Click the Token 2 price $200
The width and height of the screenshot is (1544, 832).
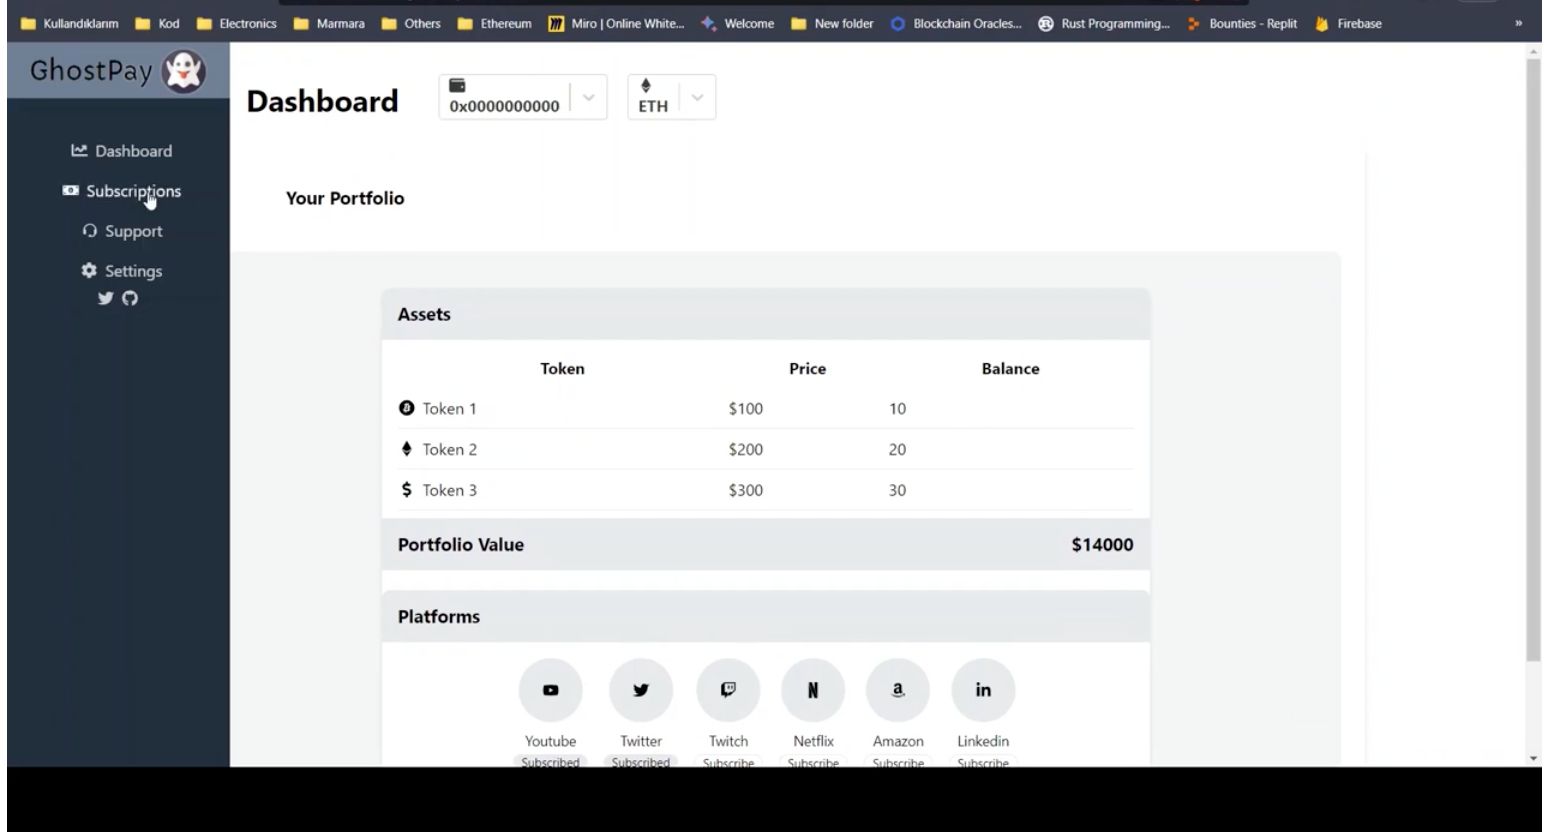(745, 449)
